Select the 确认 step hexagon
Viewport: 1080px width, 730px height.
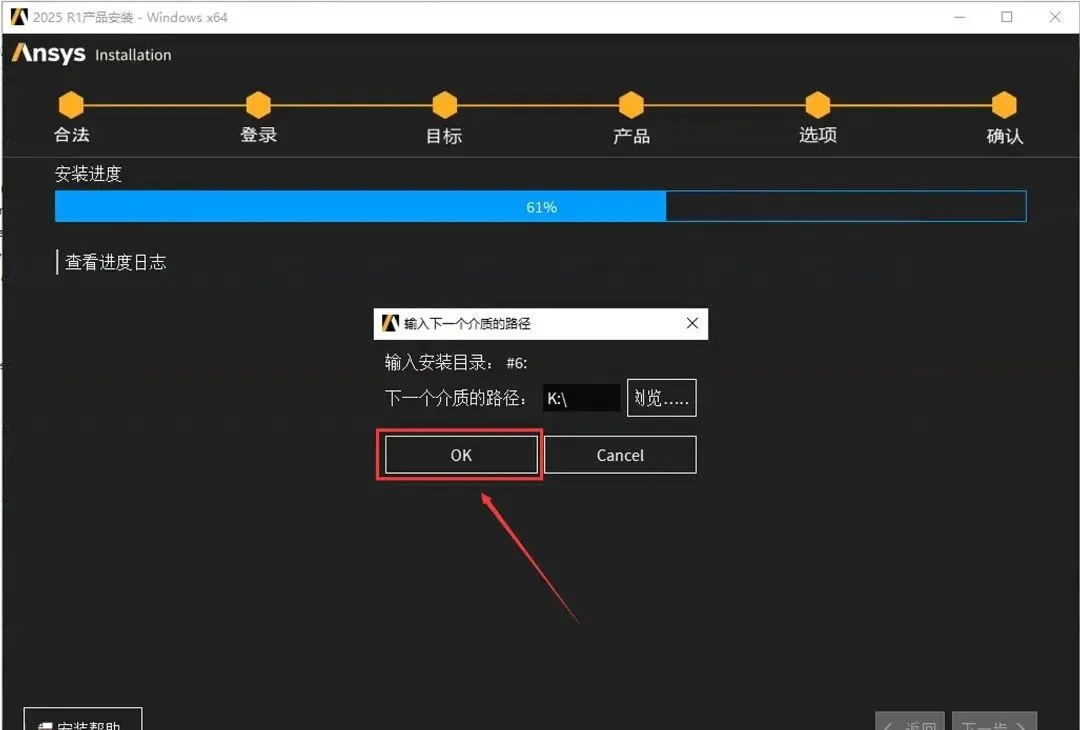click(1004, 105)
